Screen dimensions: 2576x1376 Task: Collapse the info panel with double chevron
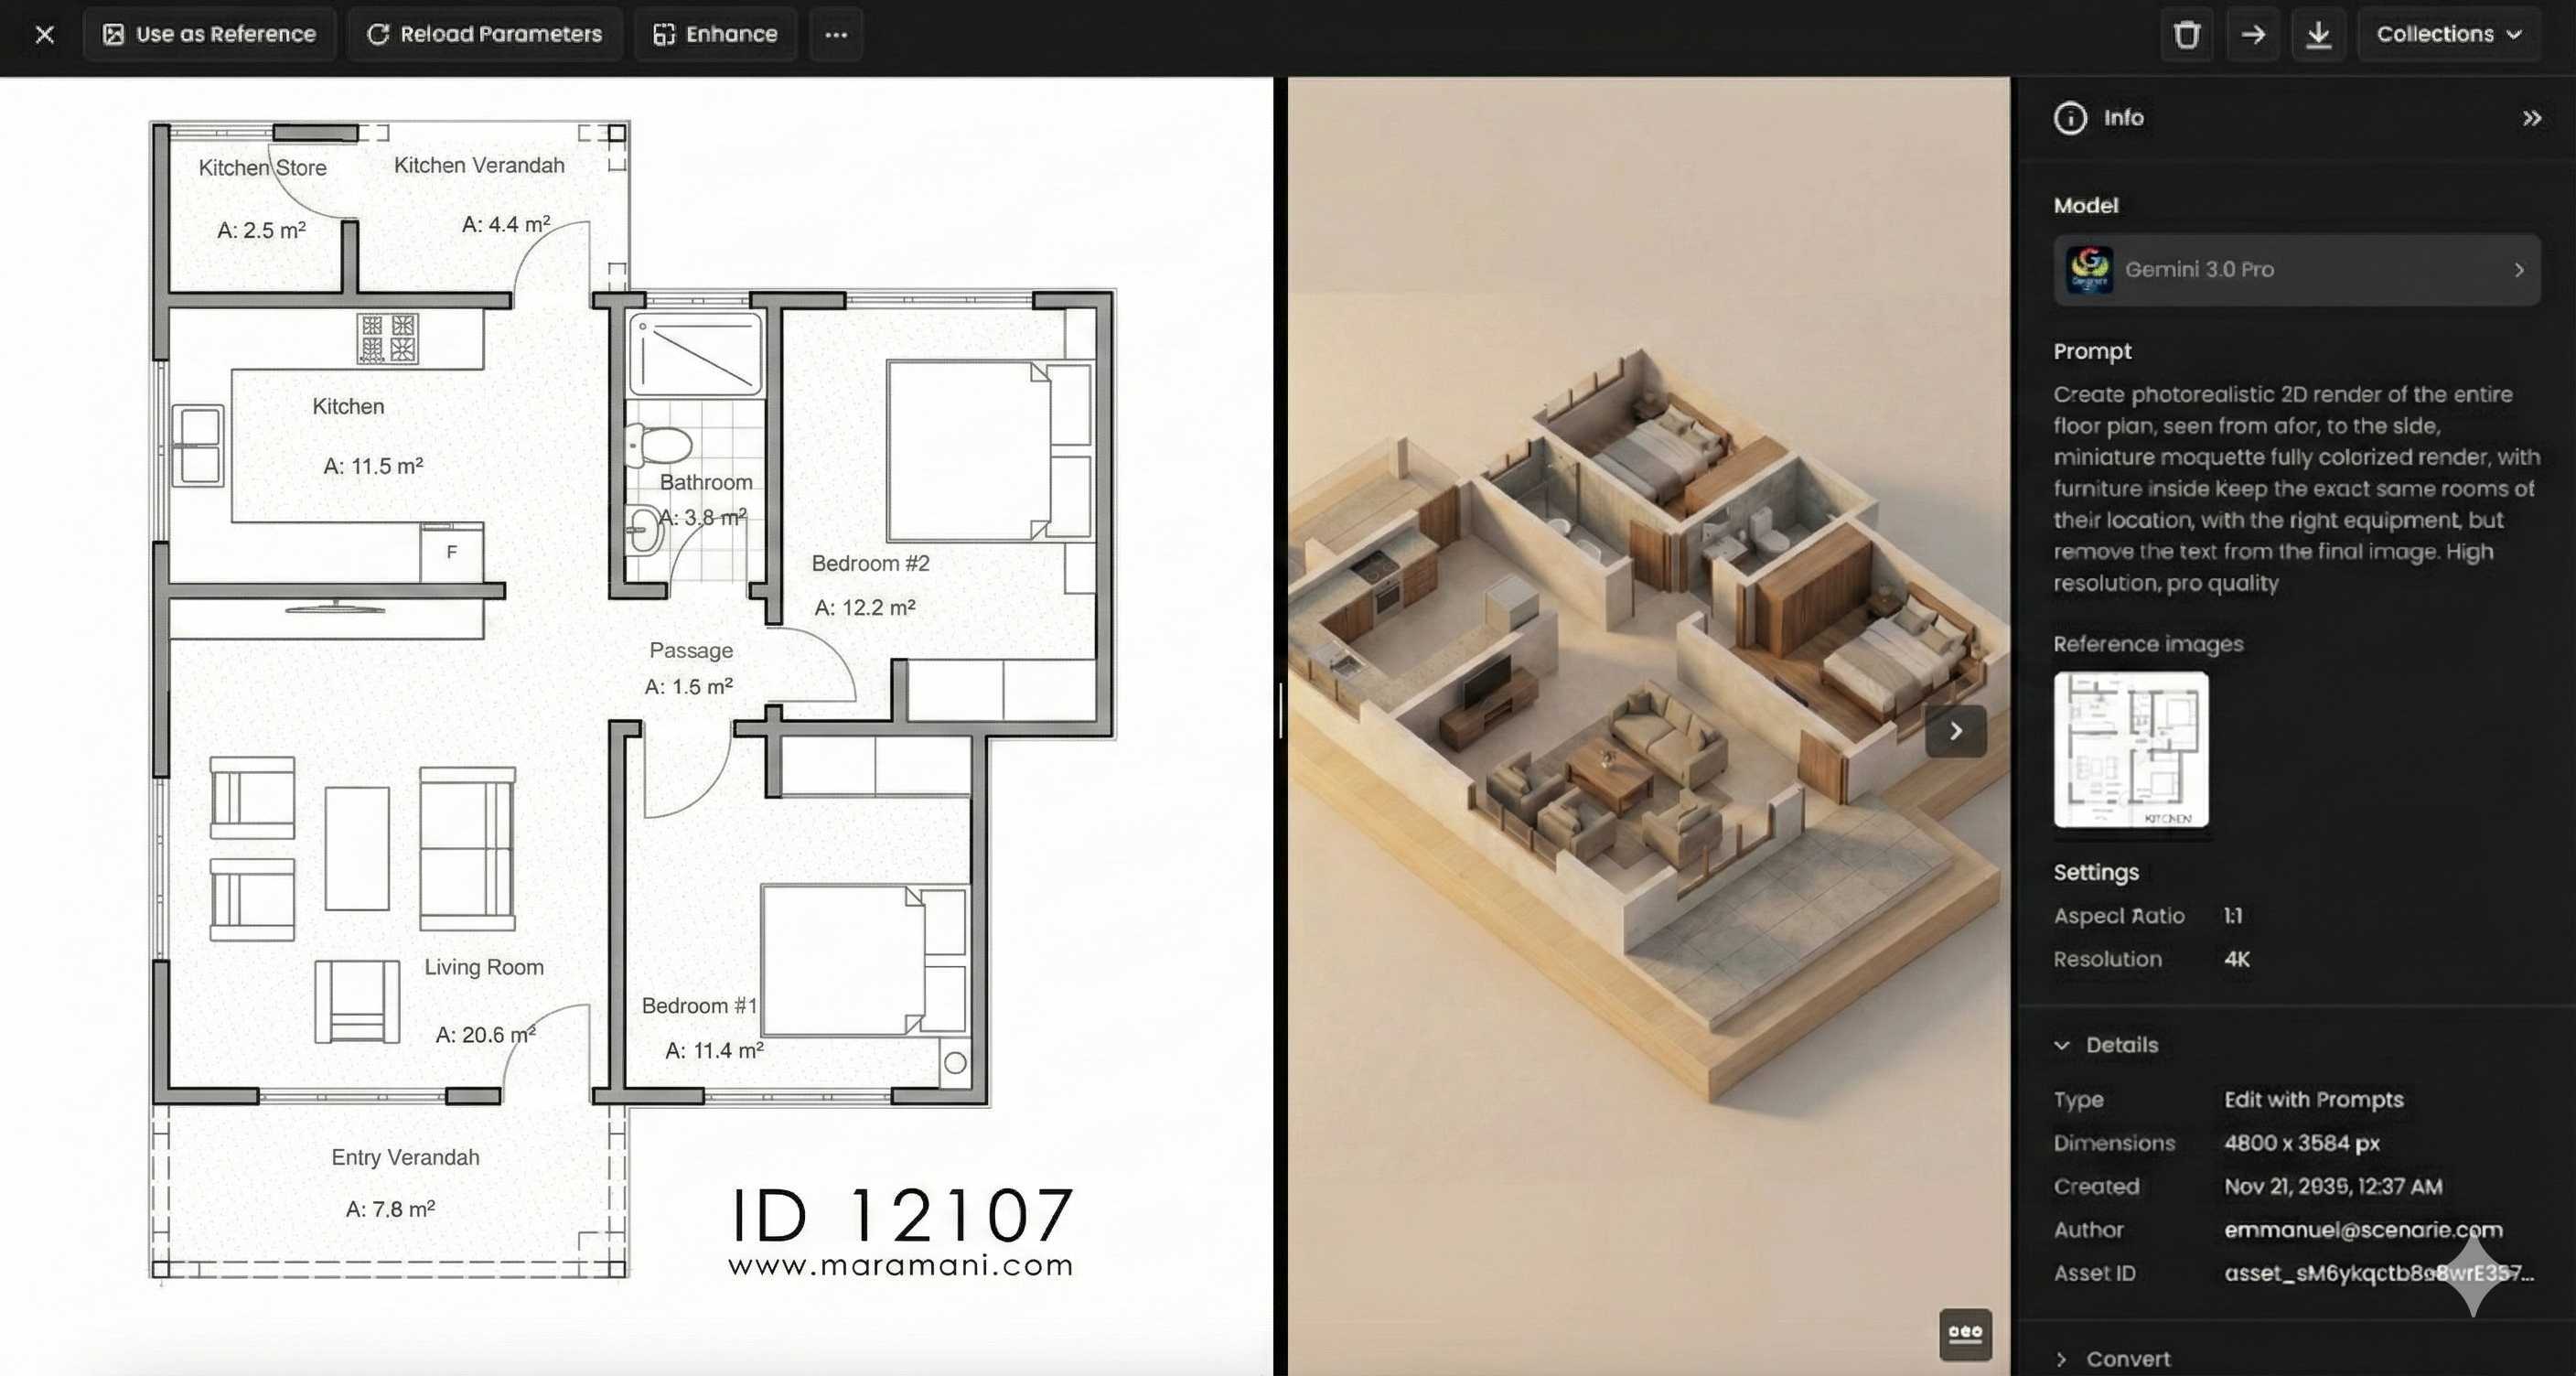point(2531,119)
